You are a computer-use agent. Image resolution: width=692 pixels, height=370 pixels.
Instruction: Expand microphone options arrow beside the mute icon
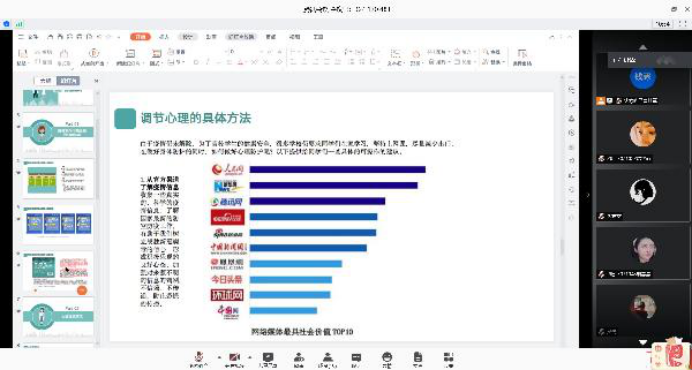tap(218, 357)
